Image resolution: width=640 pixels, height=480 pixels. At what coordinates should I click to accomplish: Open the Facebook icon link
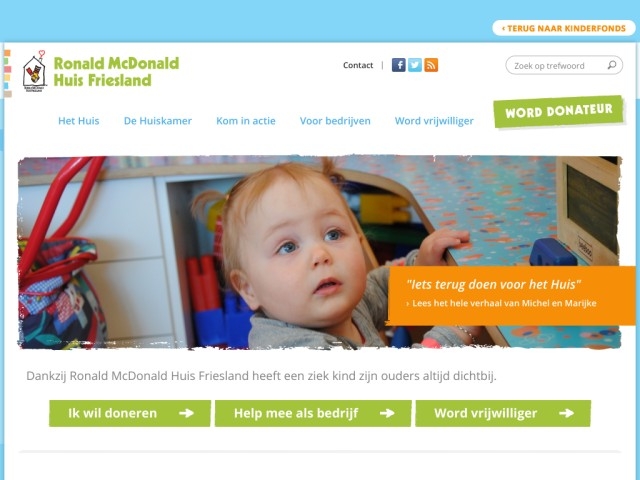pyautogui.click(x=398, y=65)
